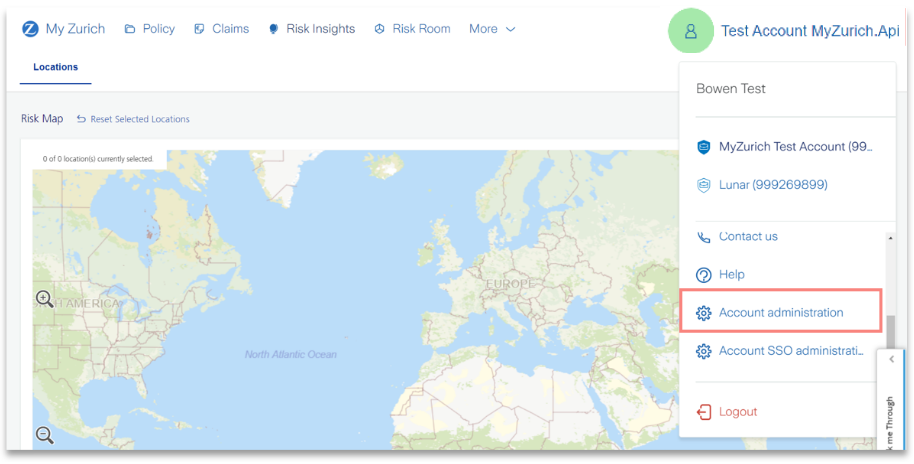Click the Logout door icon

(x=704, y=412)
